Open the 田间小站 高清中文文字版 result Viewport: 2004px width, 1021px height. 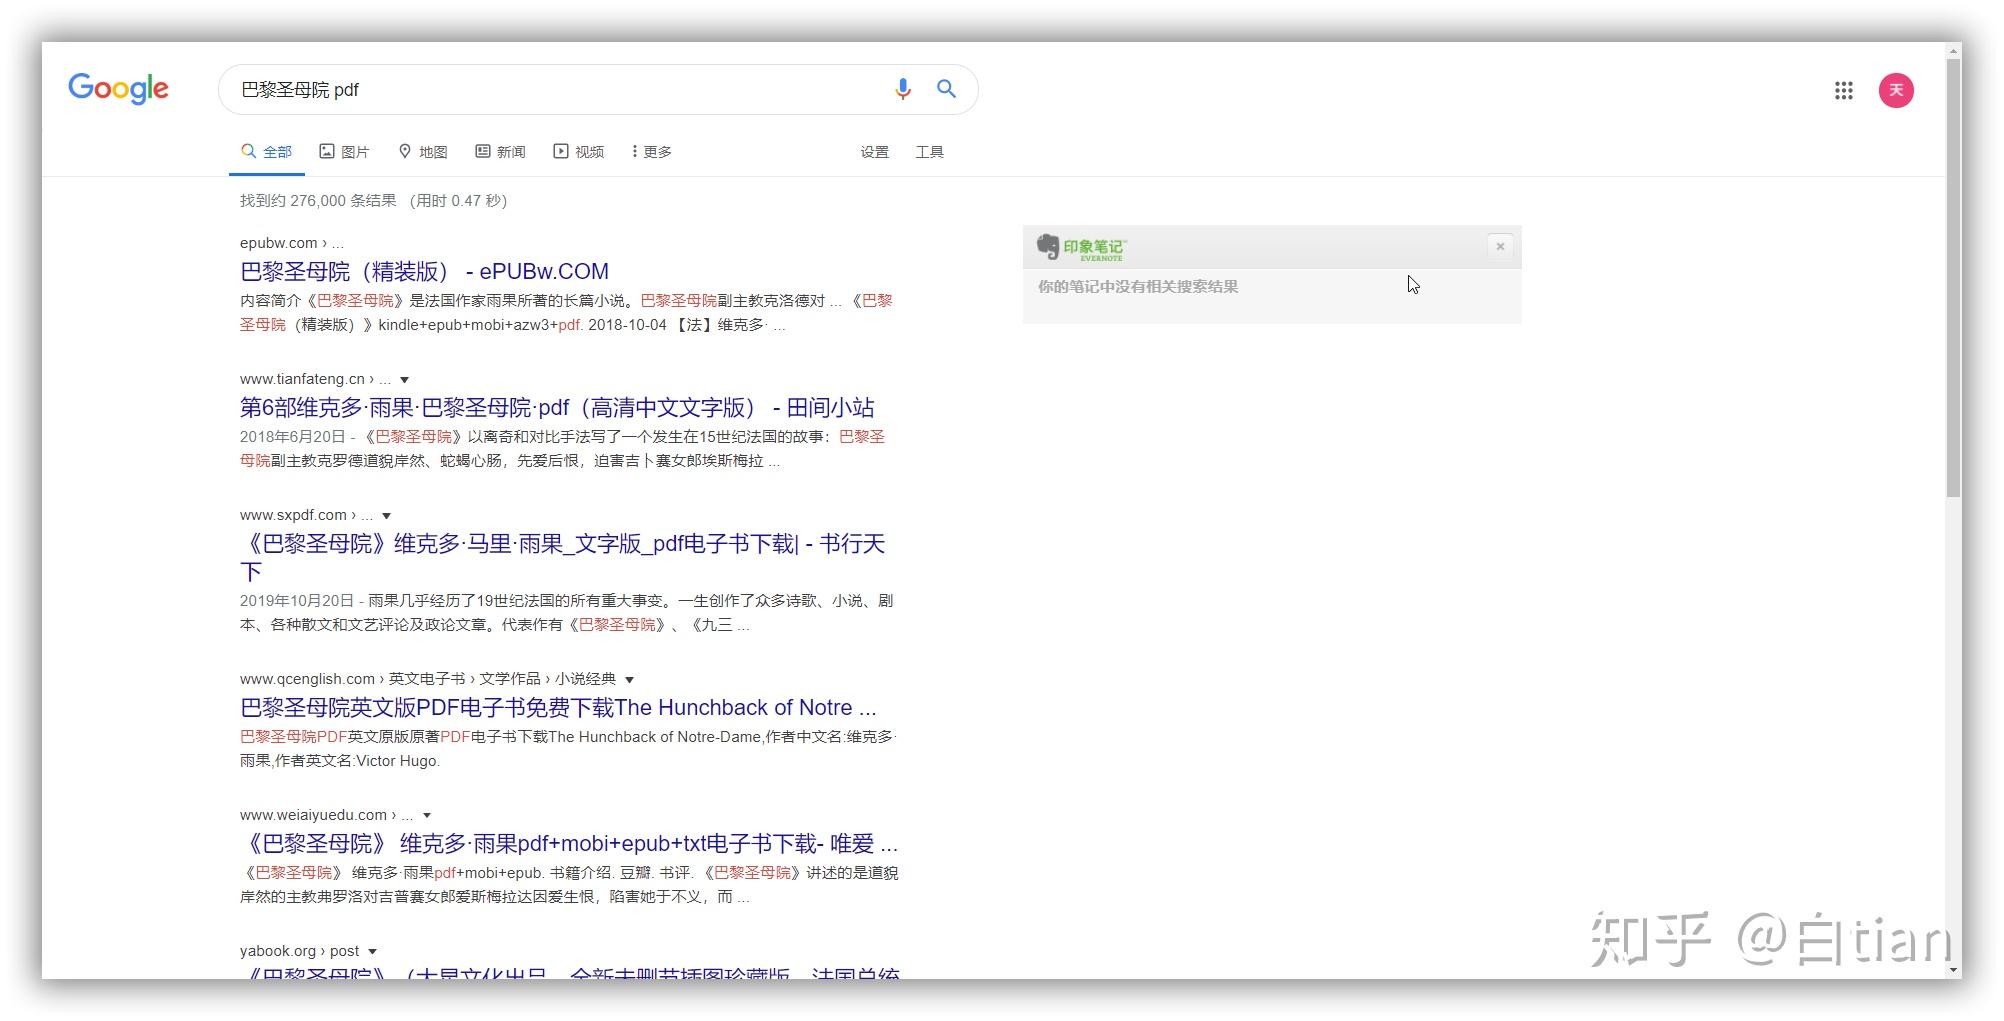click(x=557, y=408)
